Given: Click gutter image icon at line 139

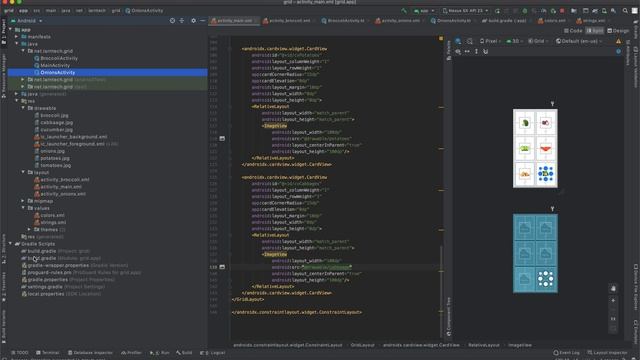Looking at the screenshot, I should (x=222, y=267).
